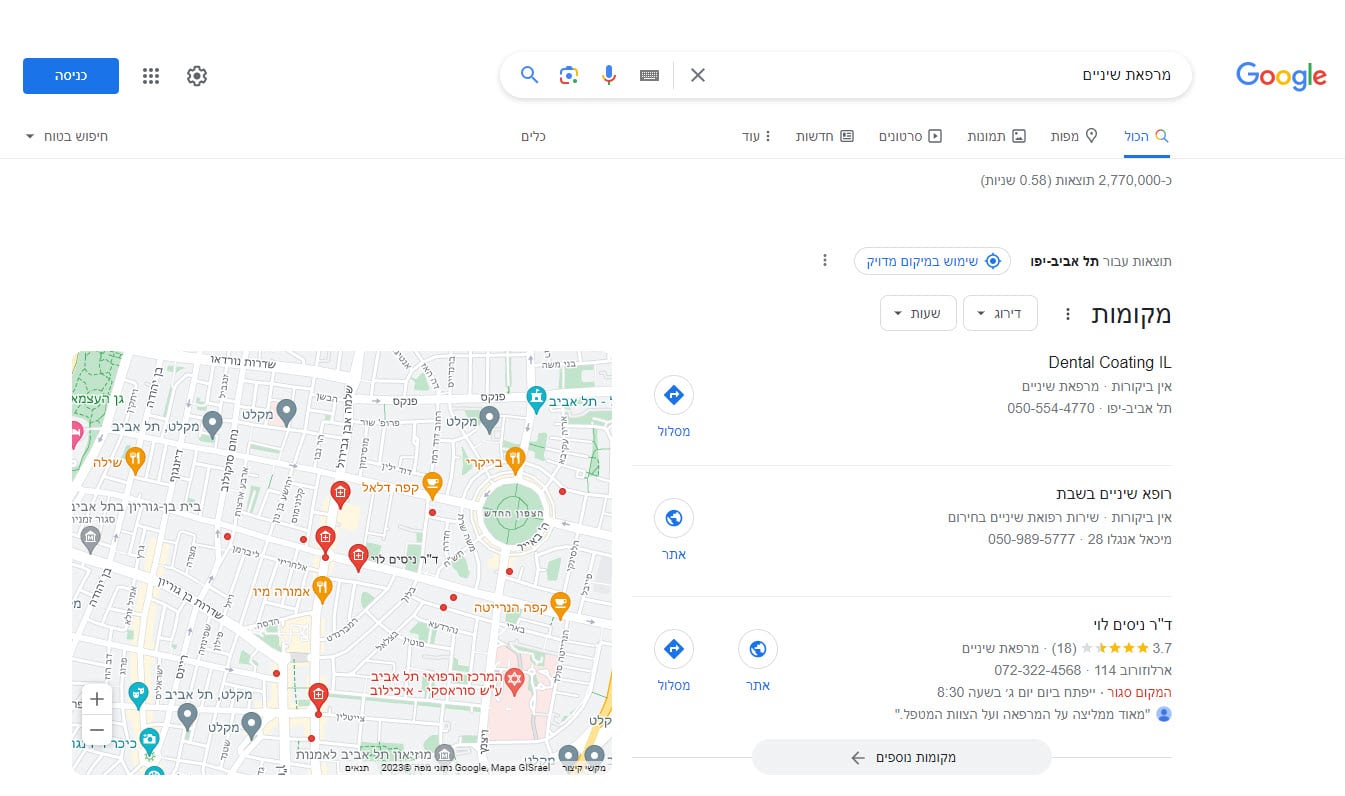Click the שילה restaurant map pin
Viewport: 1345px width, 796px height.
(x=135, y=459)
